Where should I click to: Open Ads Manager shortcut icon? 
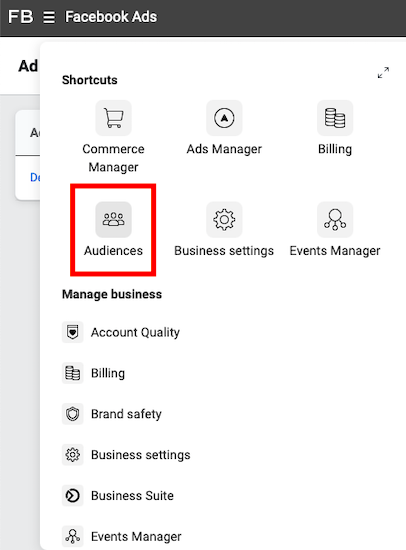click(x=224, y=118)
